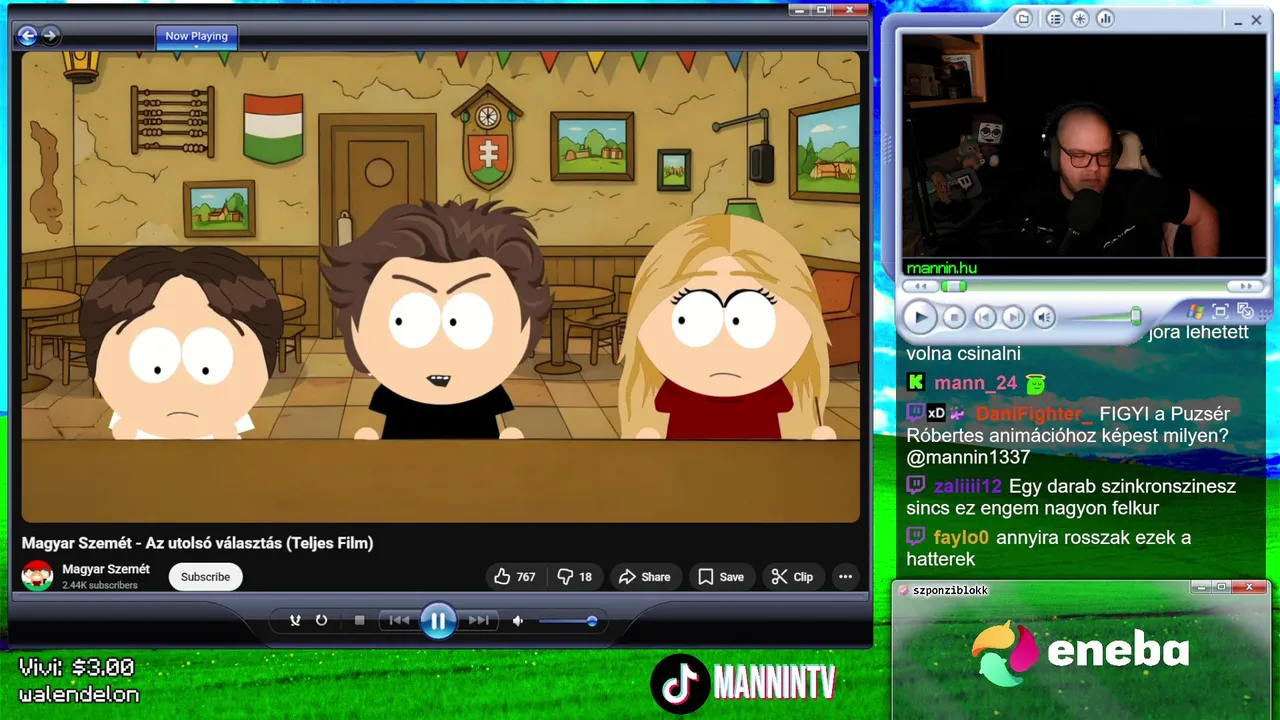The image size is (1280, 720).
Task: Click the eneba sponsor logo
Action: pyautogui.click(x=1080, y=651)
